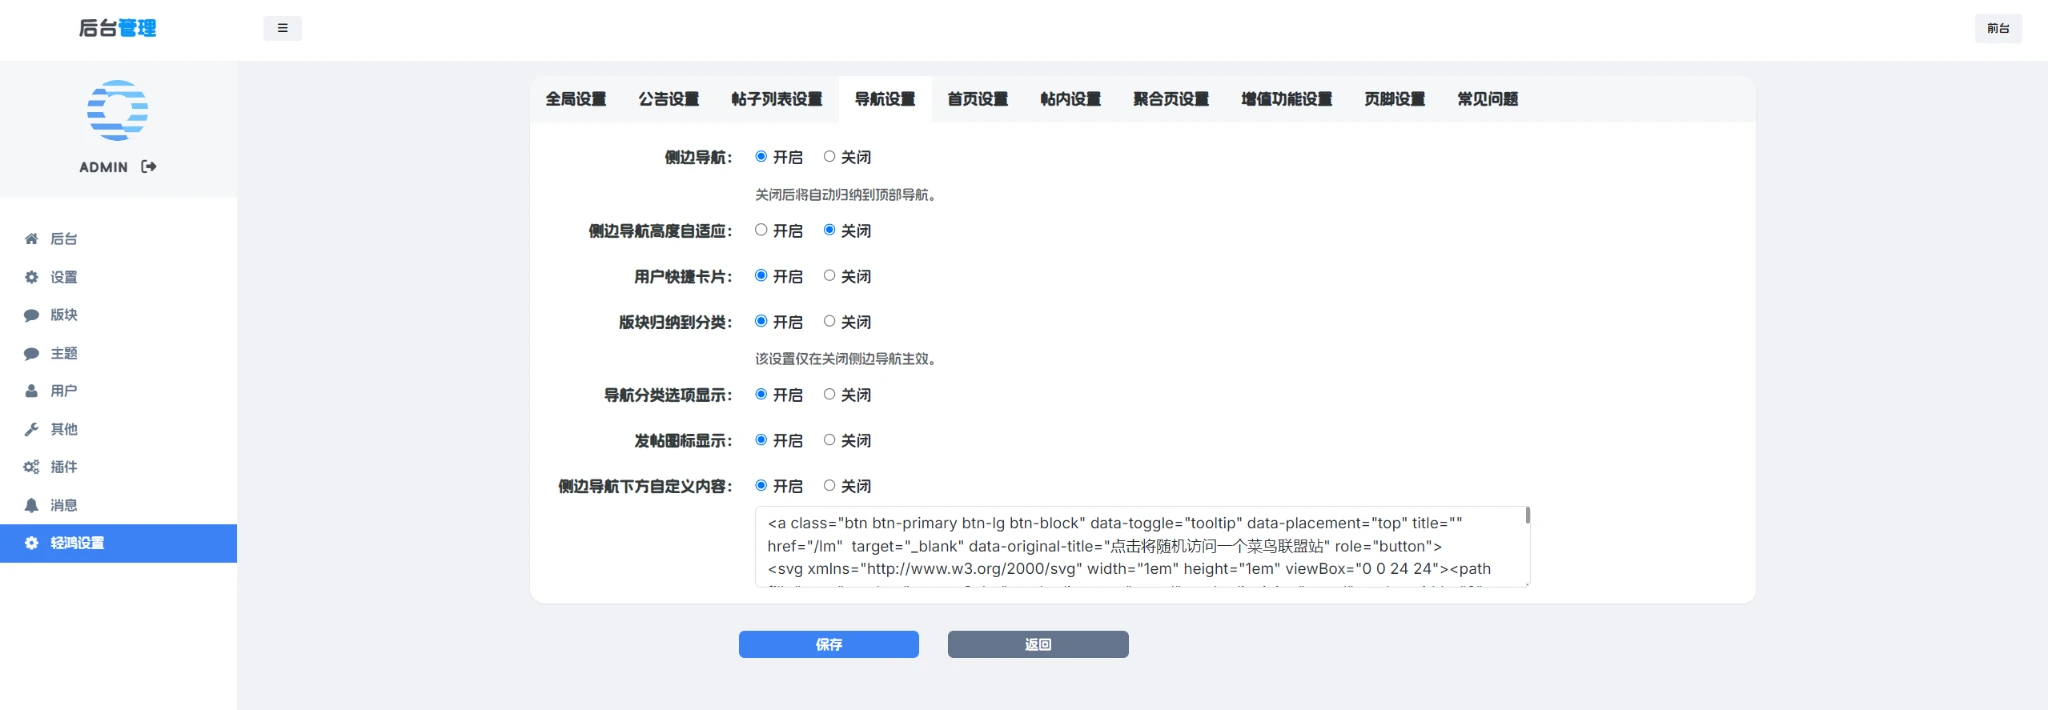Select 关闭 for 版块归纳到分类
The height and width of the screenshot is (710, 2048).
(x=829, y=321)
